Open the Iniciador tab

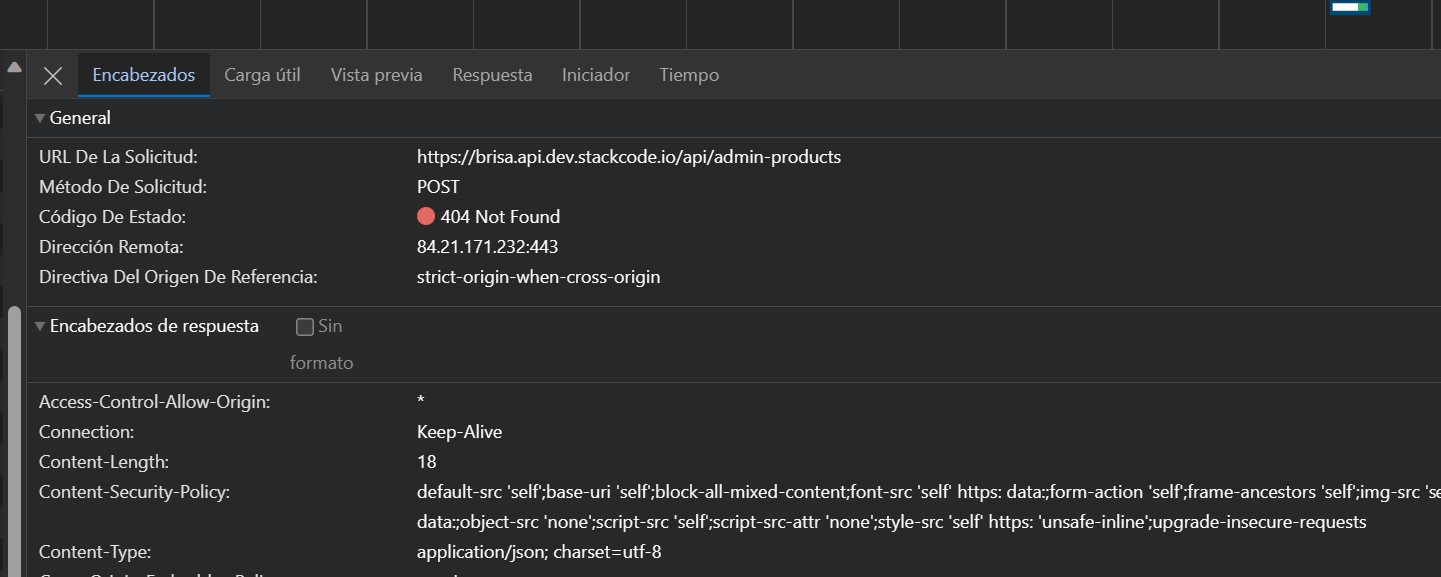pos(596,75)
